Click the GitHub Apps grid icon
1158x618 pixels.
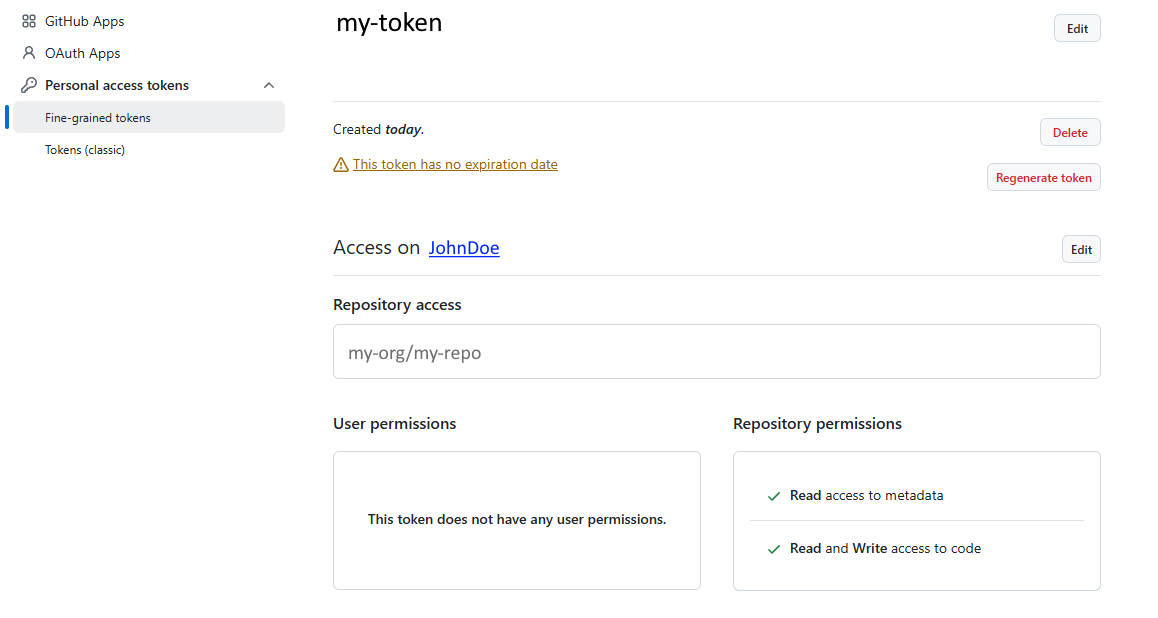[29, 21]
